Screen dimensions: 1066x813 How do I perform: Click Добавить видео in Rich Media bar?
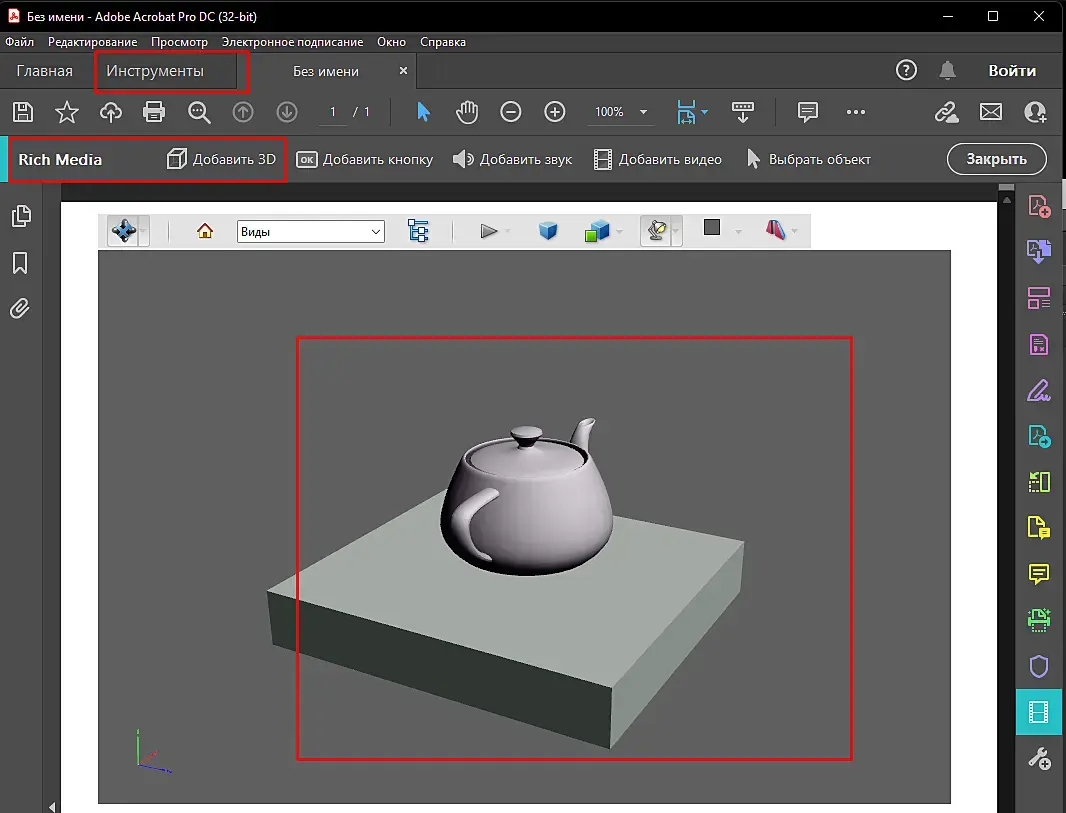(658, 159)
